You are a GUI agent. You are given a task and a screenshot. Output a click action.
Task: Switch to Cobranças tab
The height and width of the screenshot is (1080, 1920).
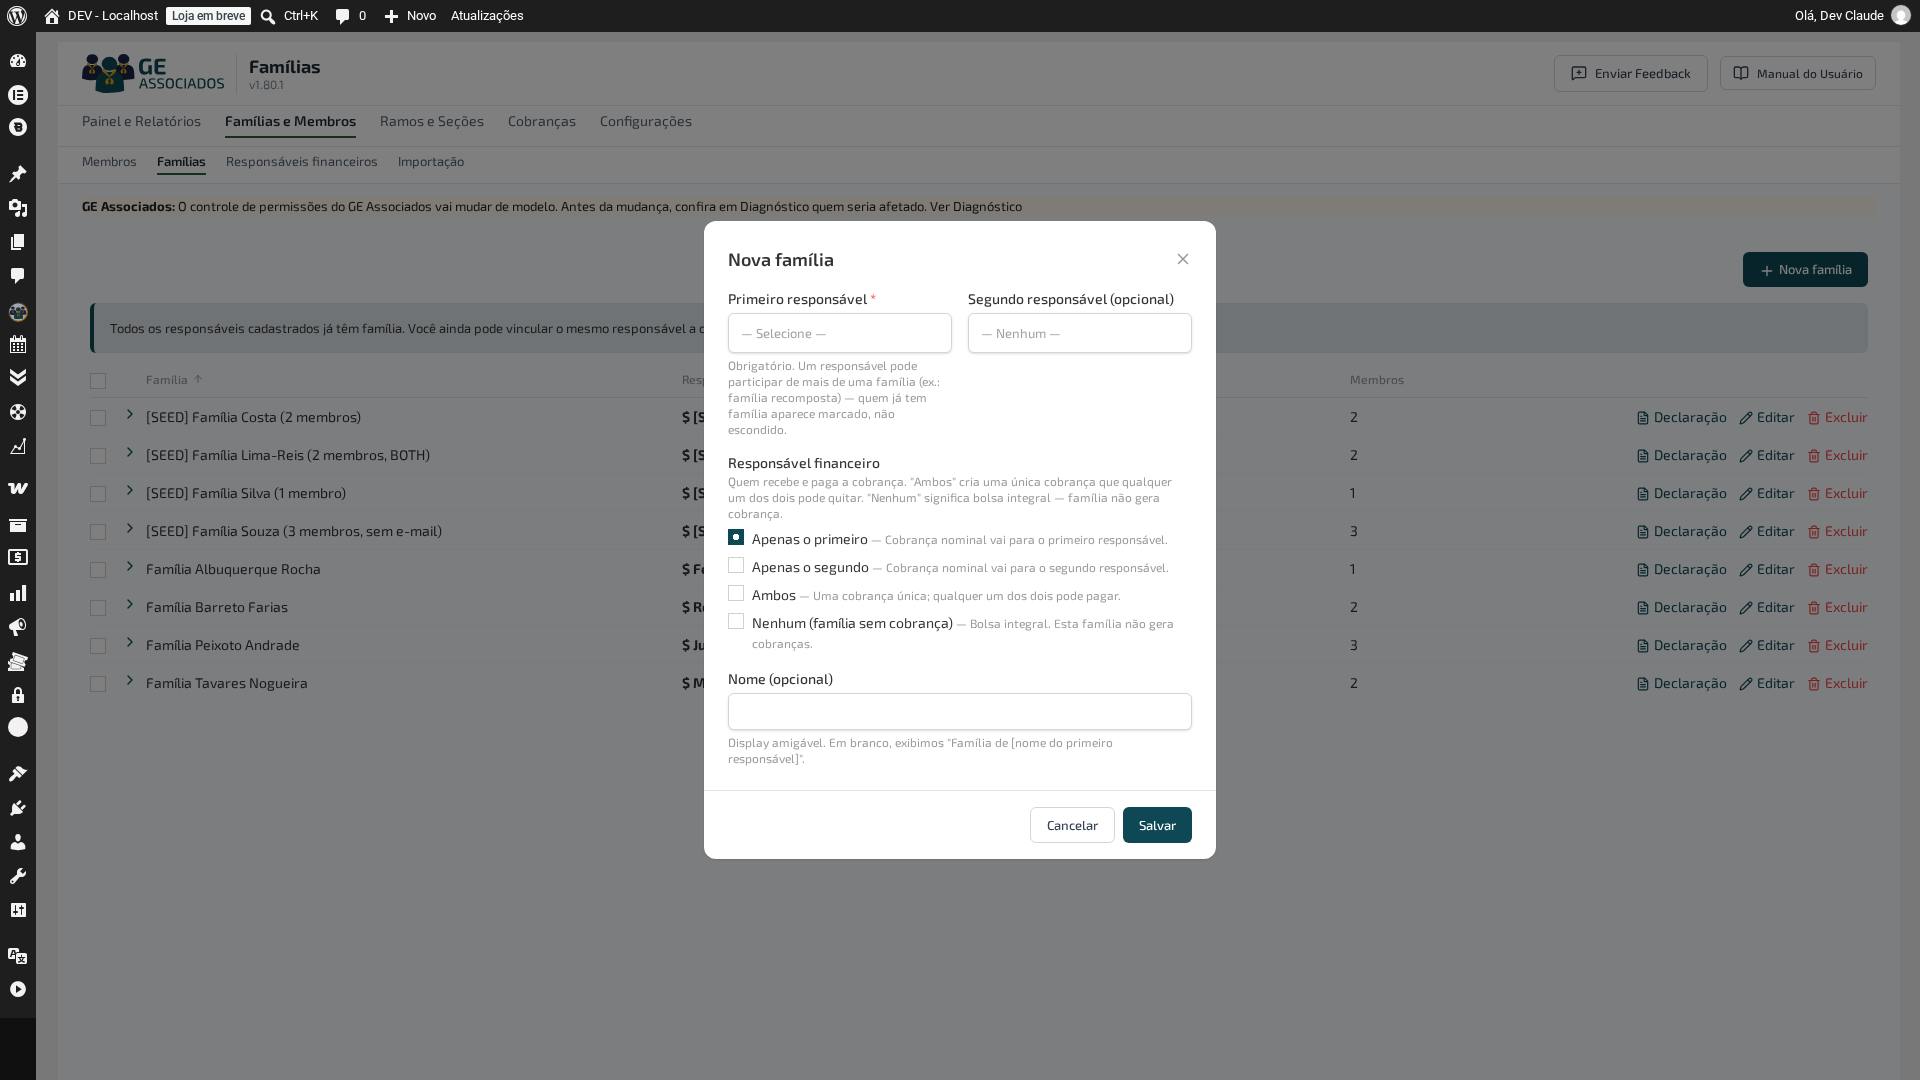click(x=542, y=121)
